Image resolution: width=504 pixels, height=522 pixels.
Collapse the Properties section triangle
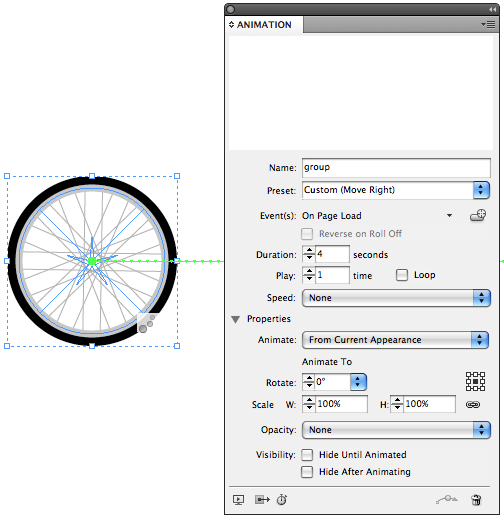click(236, 319)
